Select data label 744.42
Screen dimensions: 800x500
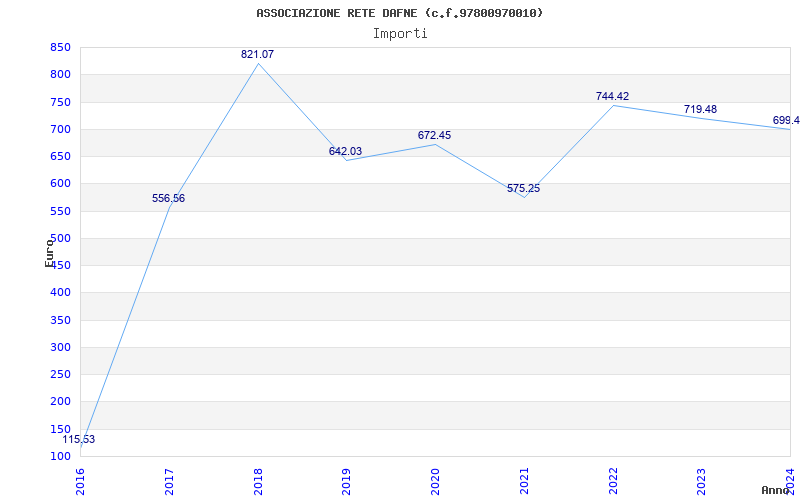(x=612, y=96)
